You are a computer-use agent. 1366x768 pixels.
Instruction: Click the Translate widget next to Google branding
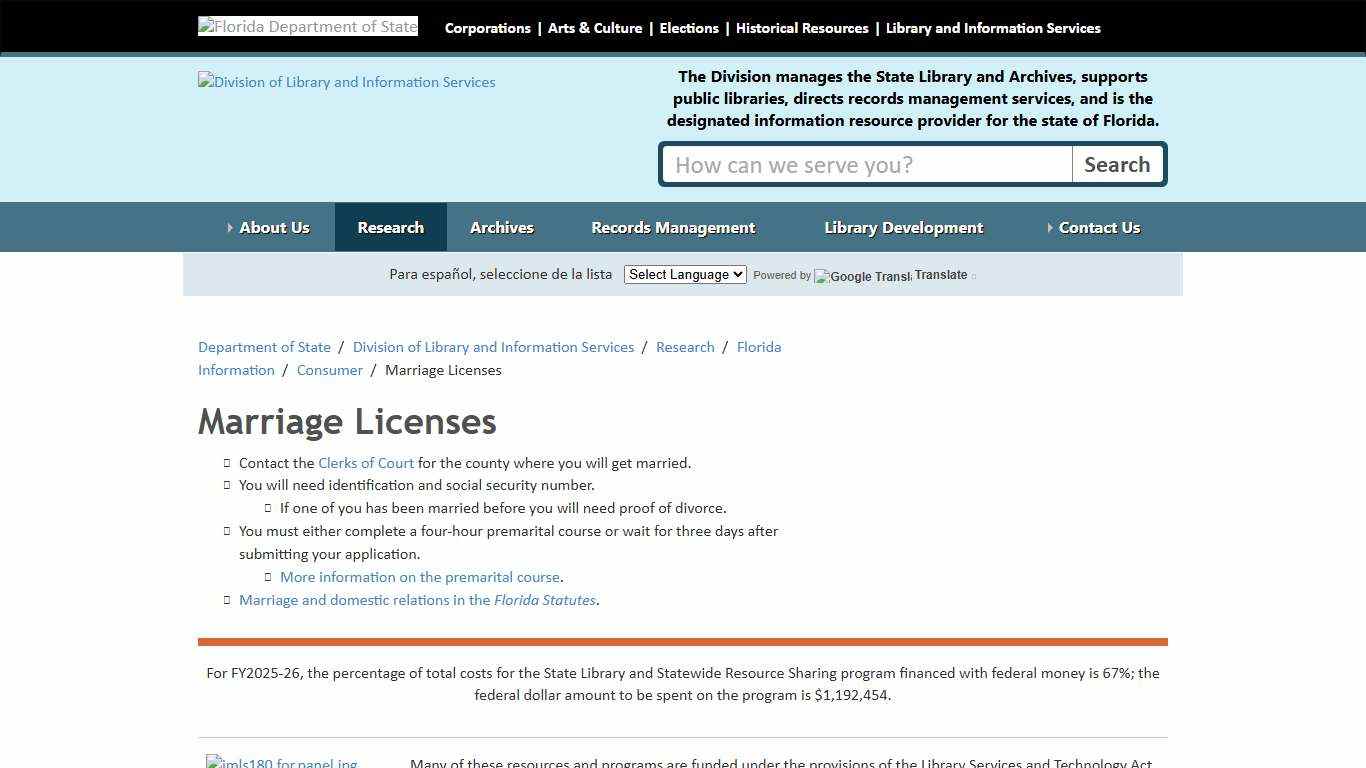coord(940,274)
